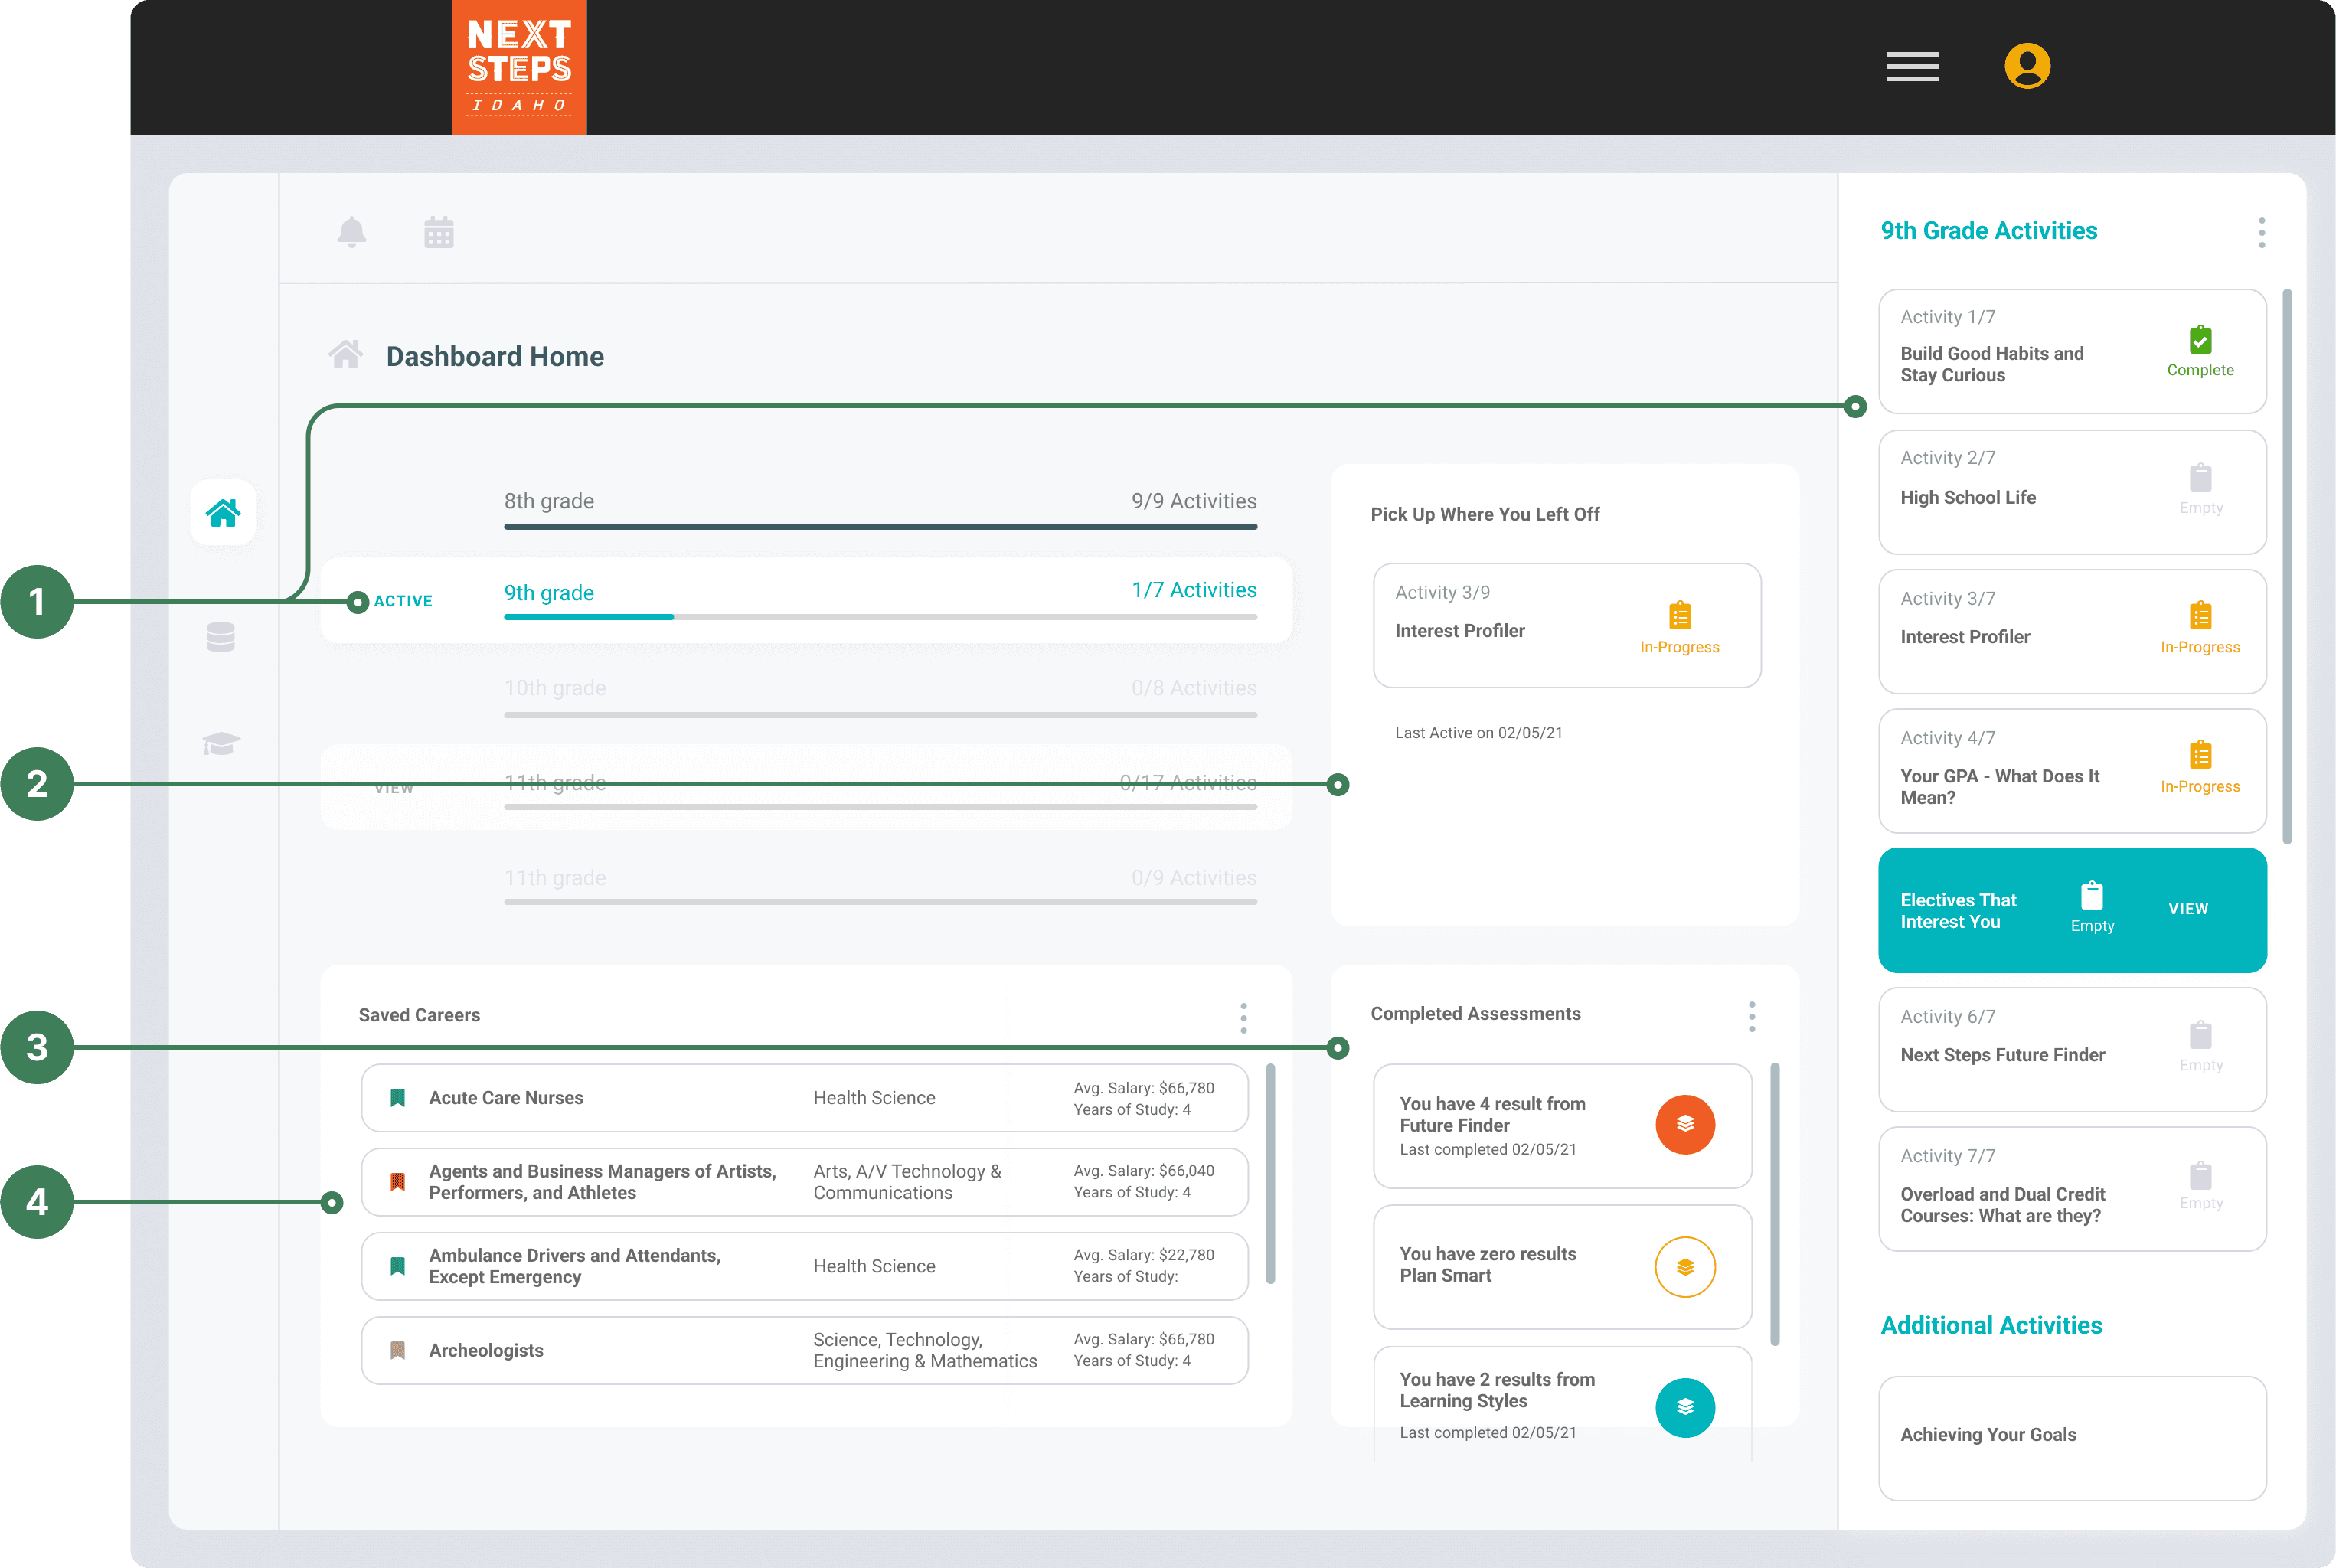The image size is (2336, 1568).
Task: Click the teal Learning Styles results icon
Action: click(1685, 1407)
